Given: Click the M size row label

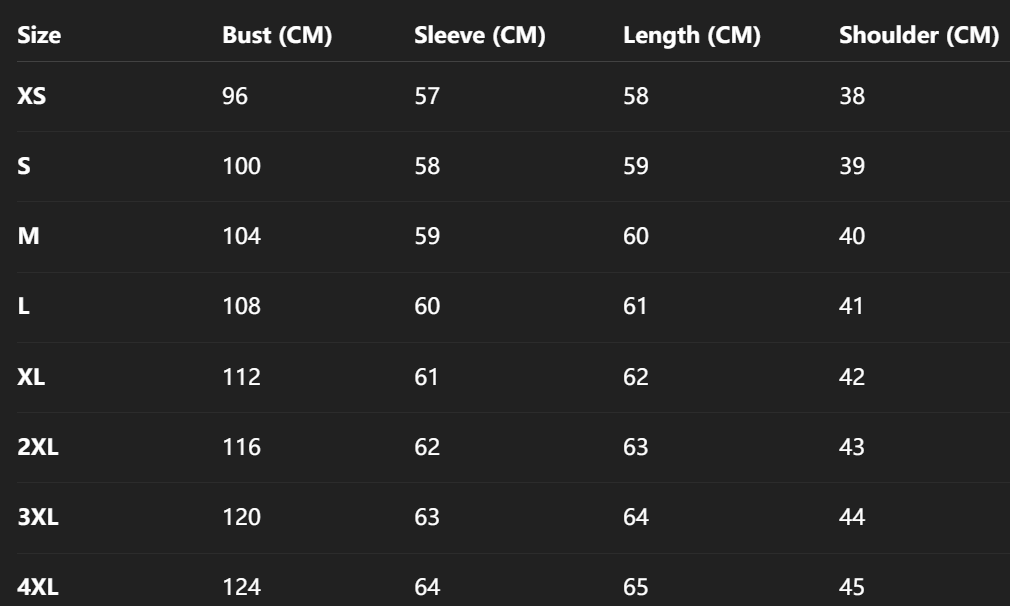Looking at the screenshot, I should (28, 236).
